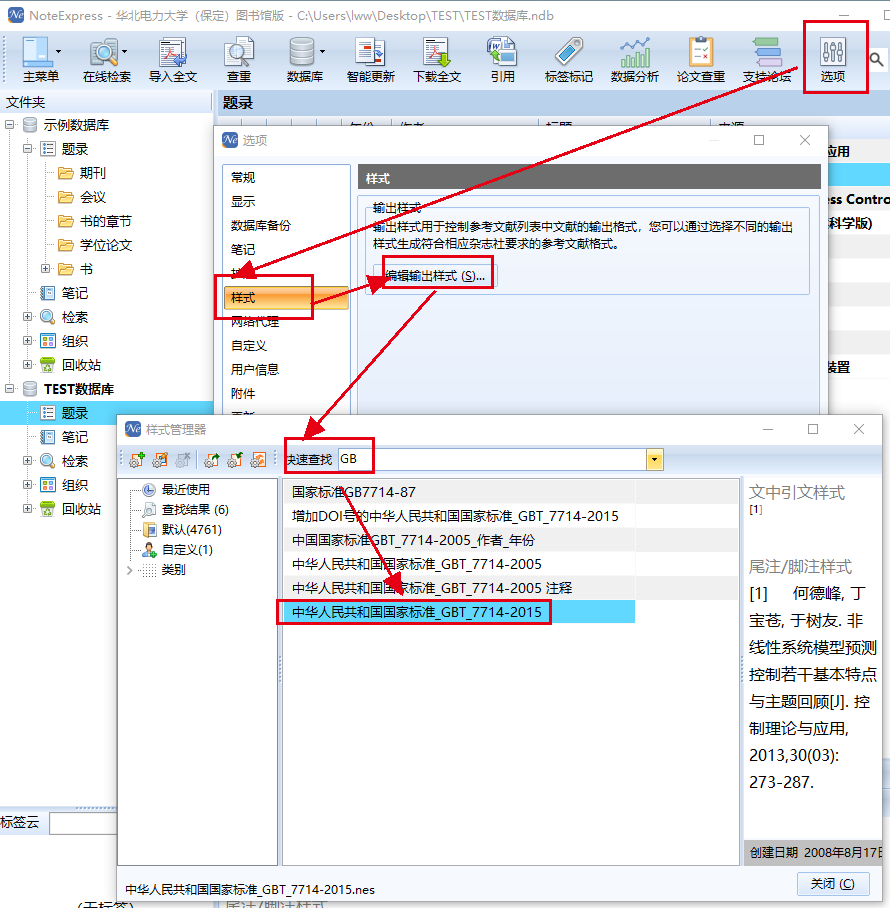Viewport: 890px width, 908px height.
Task: Select 样式 in options sidebar
Action: 287,298
